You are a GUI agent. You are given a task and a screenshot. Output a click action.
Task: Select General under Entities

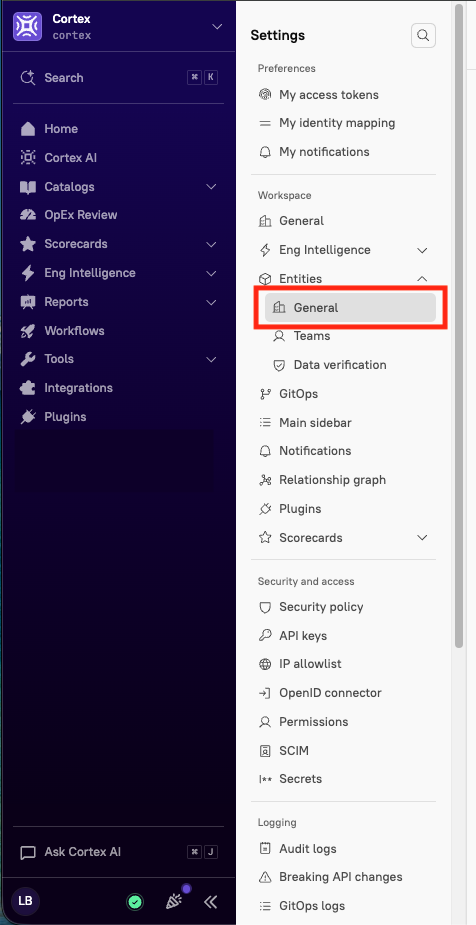tap(350, 307)
